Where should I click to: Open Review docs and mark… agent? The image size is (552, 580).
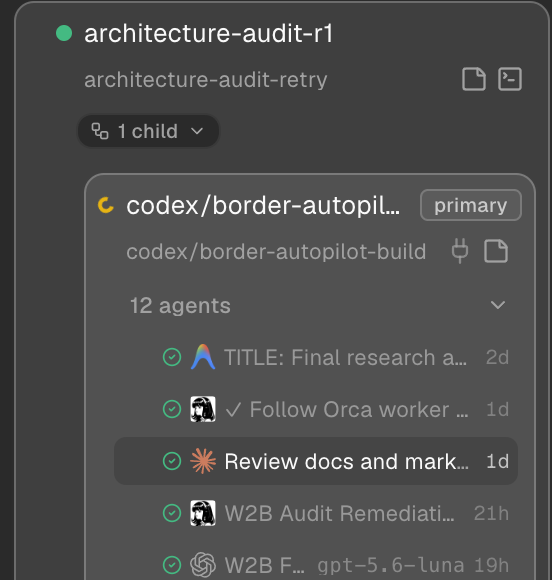[316, 461]
